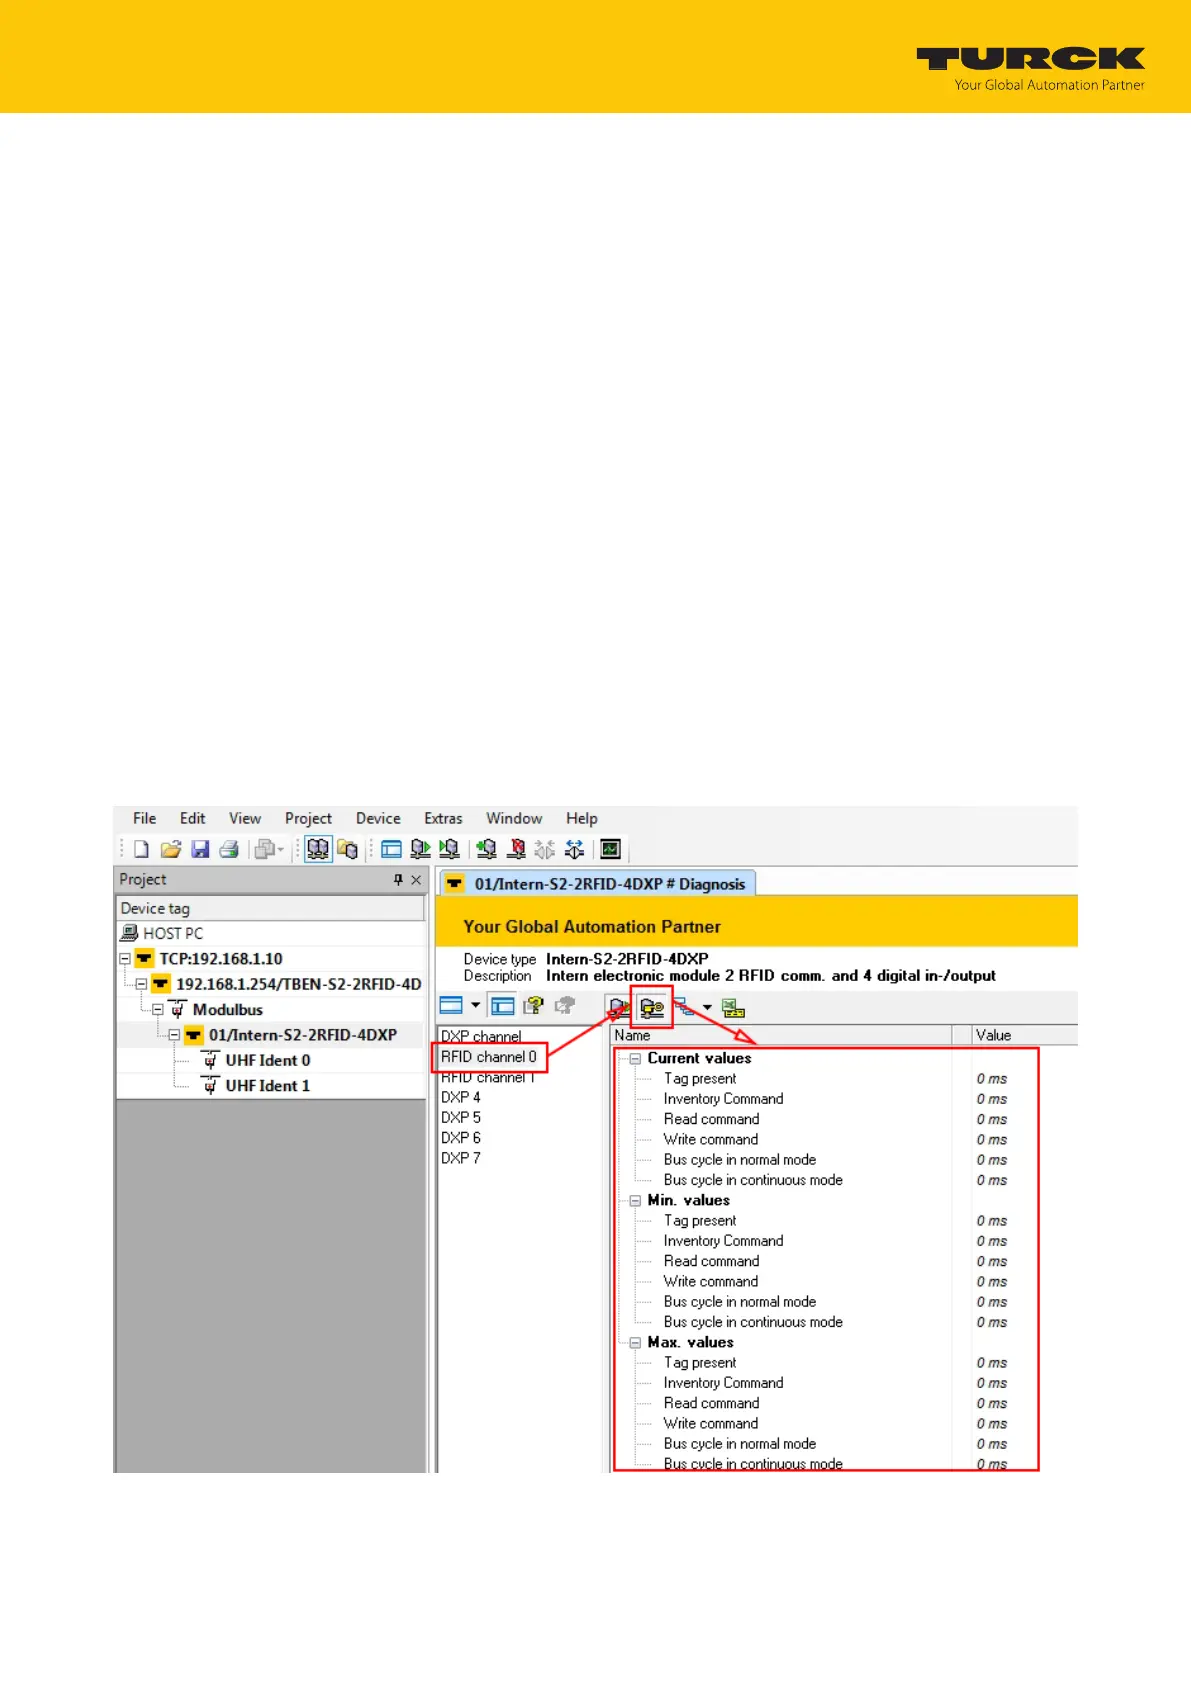Screen dimensions: 1191x1684
Task: Open the dropdown arrow beside the layout icon
Action: [x=475, y=1006]
